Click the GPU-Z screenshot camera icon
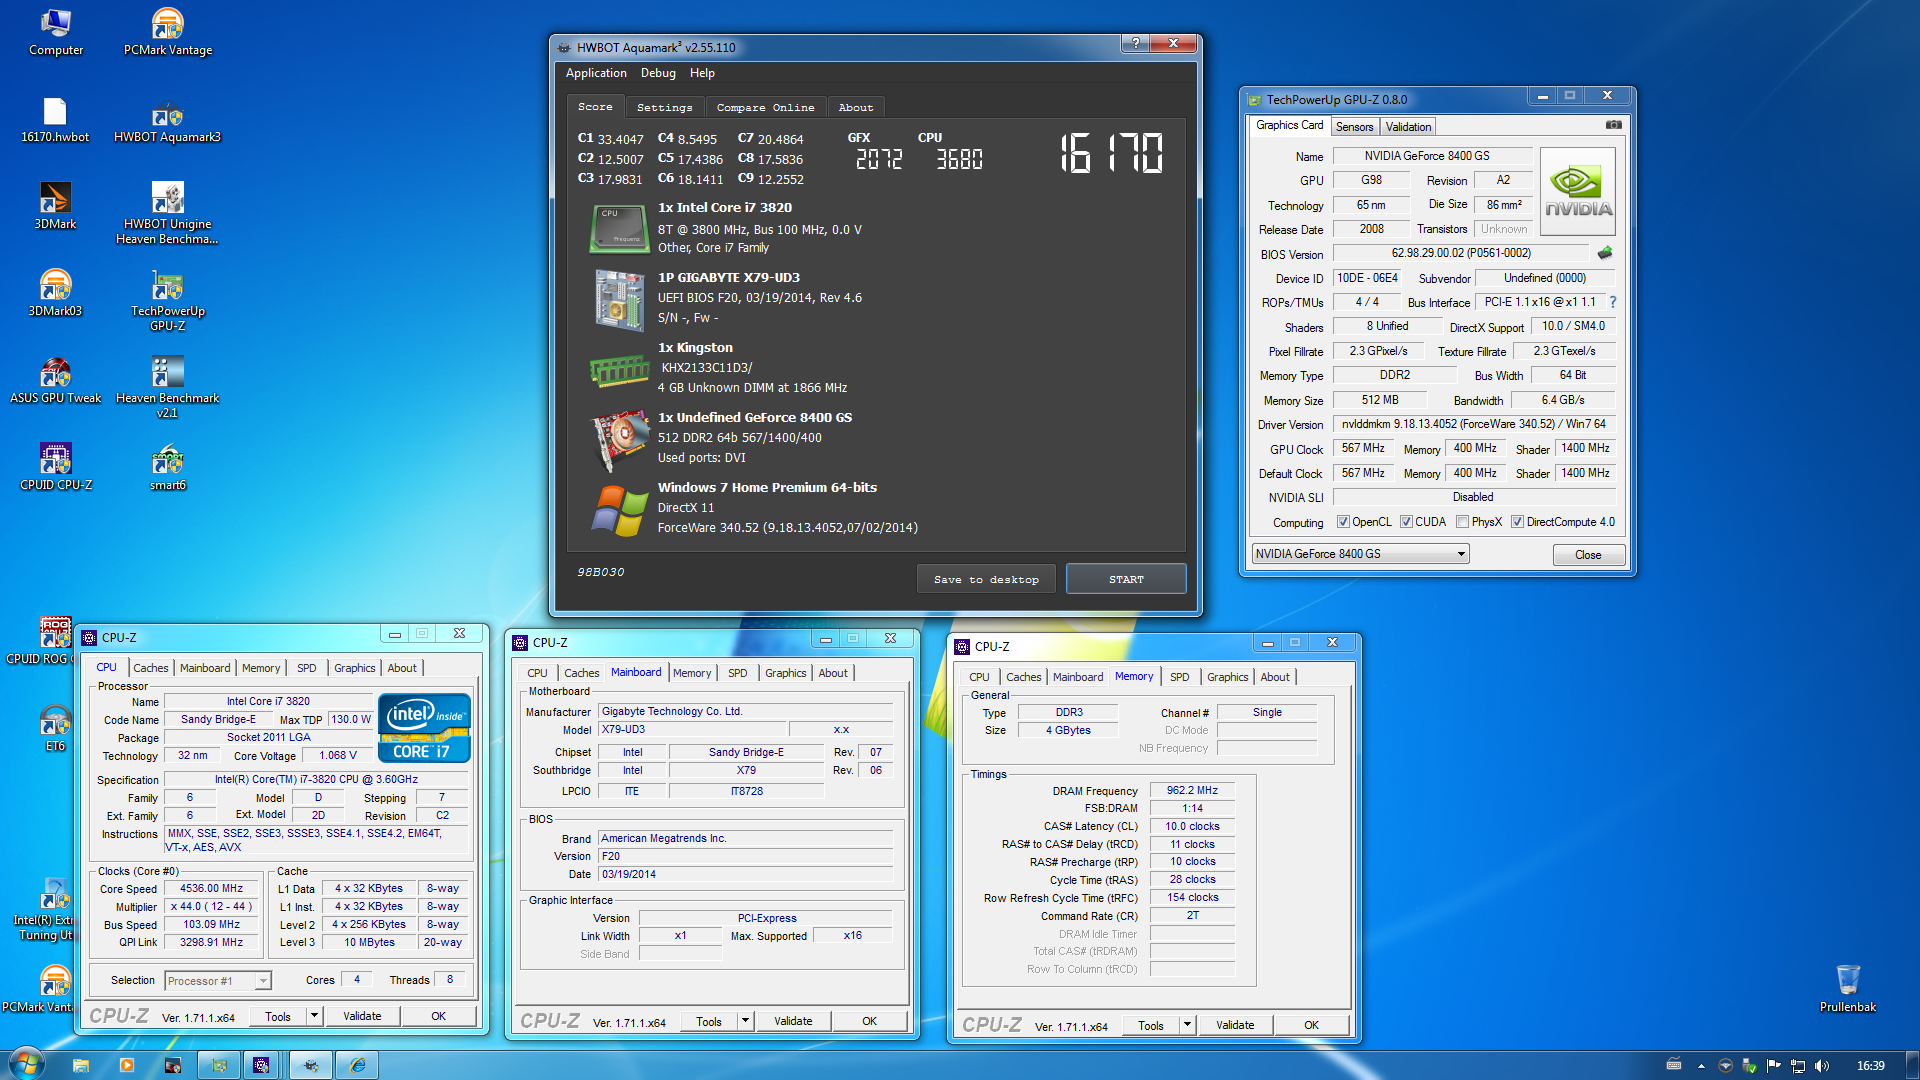 click(1613, 125)
